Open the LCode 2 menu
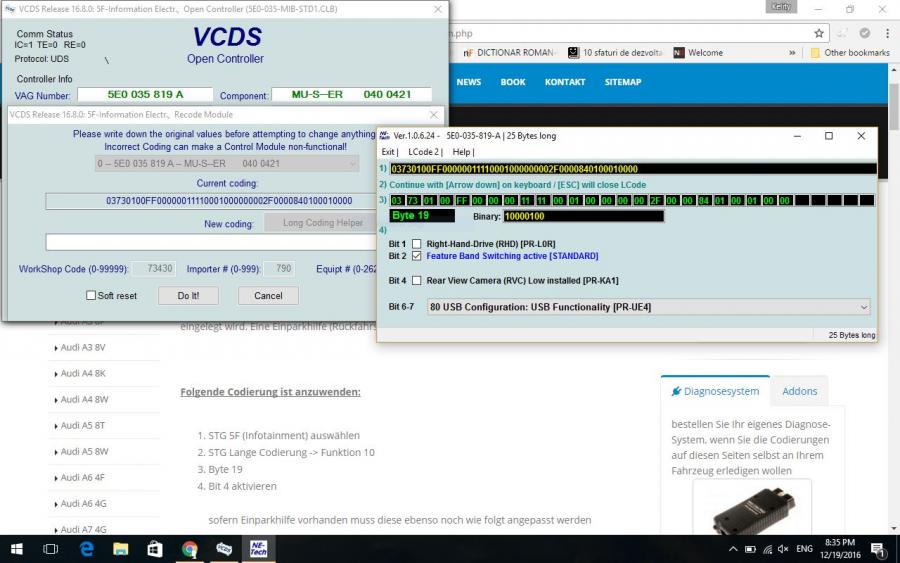Screen dimensions: 900x563 click(425, 152)
